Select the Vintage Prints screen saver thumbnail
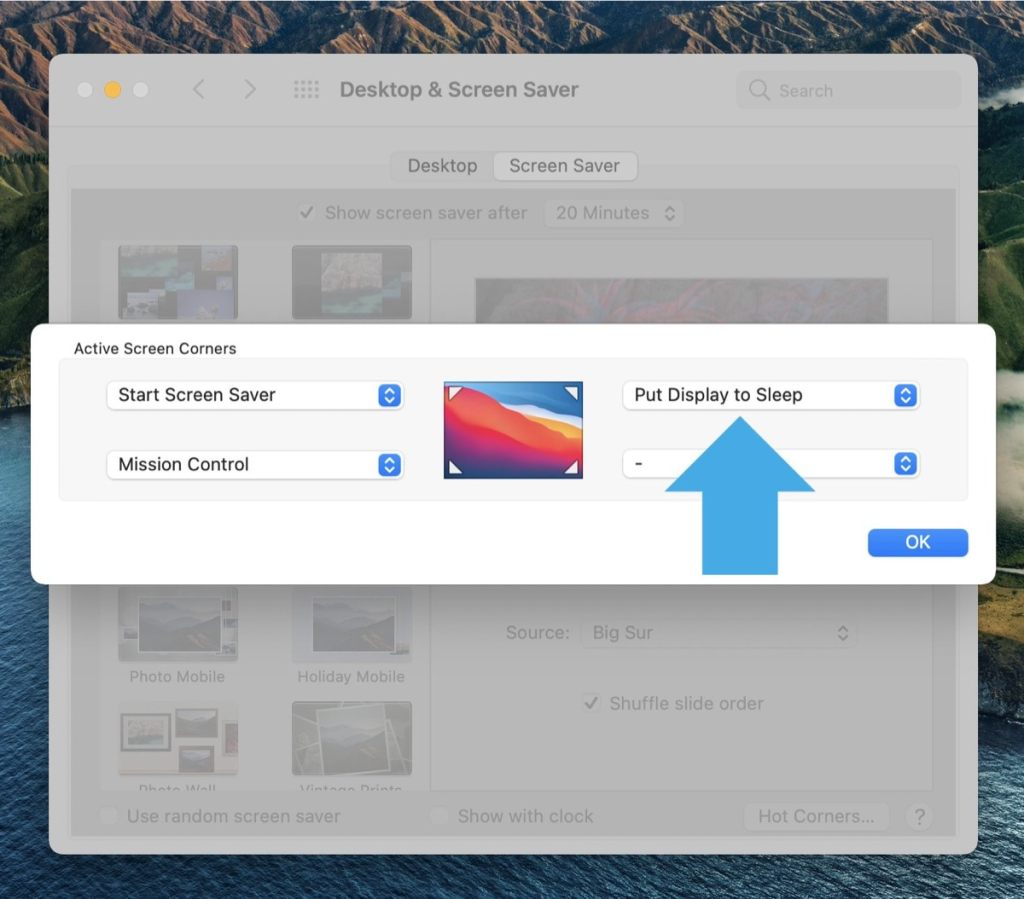 [351, 738]
